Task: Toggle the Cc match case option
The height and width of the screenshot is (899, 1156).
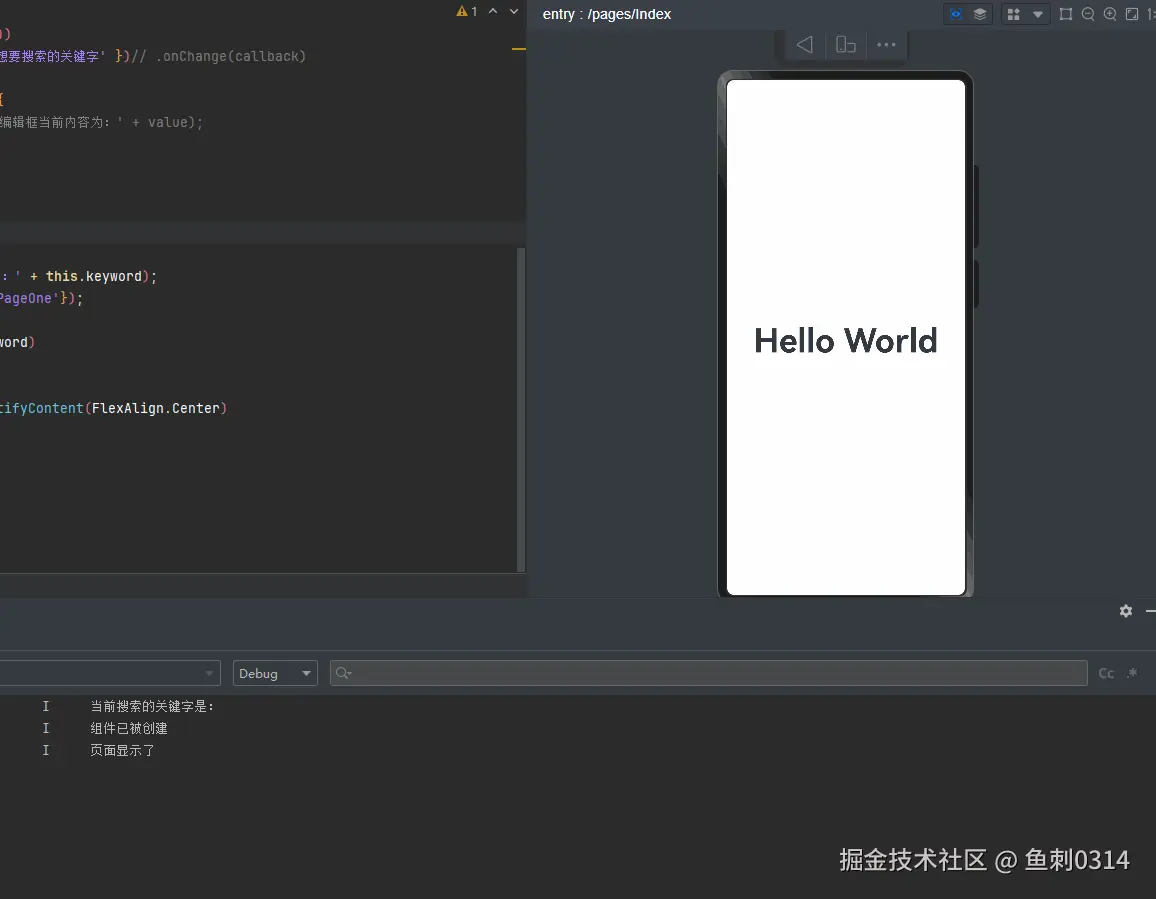Action: (1106, 673)
